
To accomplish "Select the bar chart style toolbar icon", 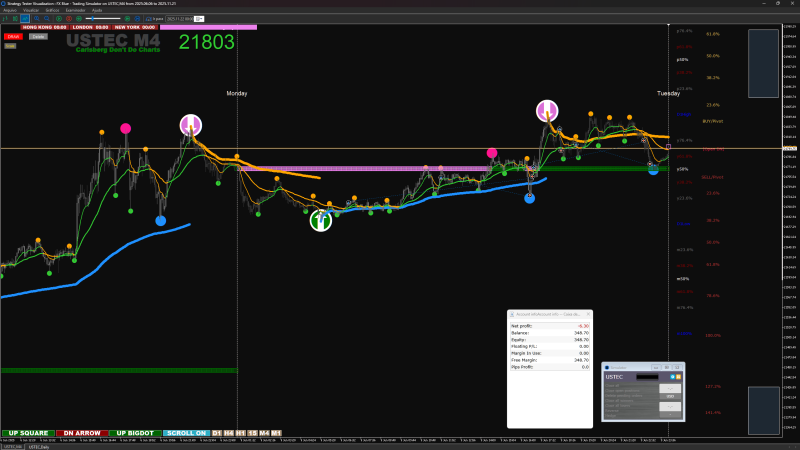I will tap(5, 19).
